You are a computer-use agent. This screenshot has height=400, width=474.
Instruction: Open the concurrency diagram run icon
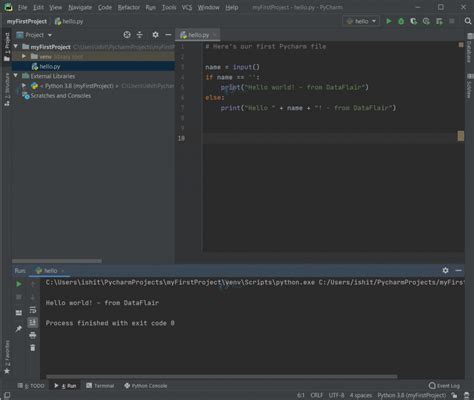(439, 21)
